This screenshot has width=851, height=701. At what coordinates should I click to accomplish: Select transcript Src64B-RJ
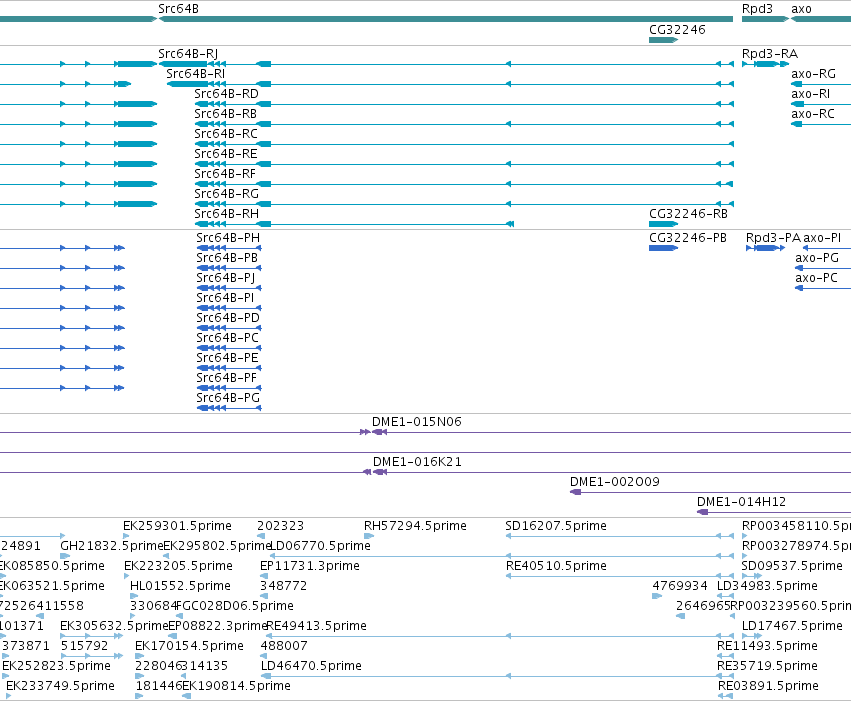188,54
